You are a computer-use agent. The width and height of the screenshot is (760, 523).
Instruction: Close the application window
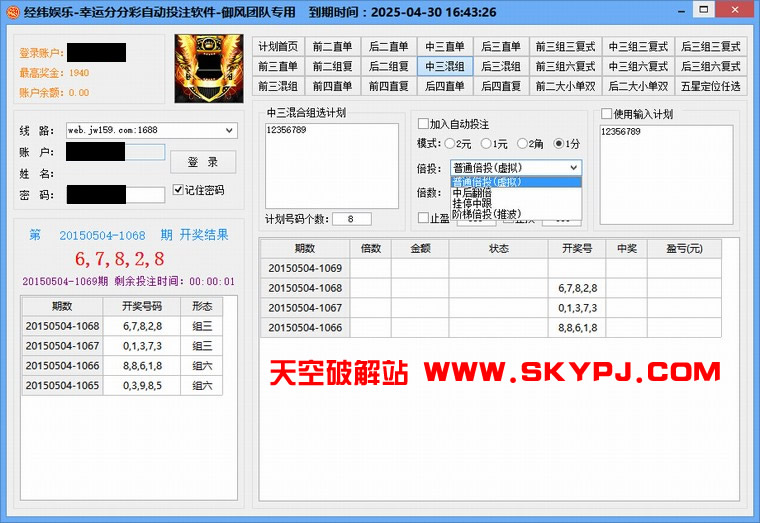(x=738, y=11)
